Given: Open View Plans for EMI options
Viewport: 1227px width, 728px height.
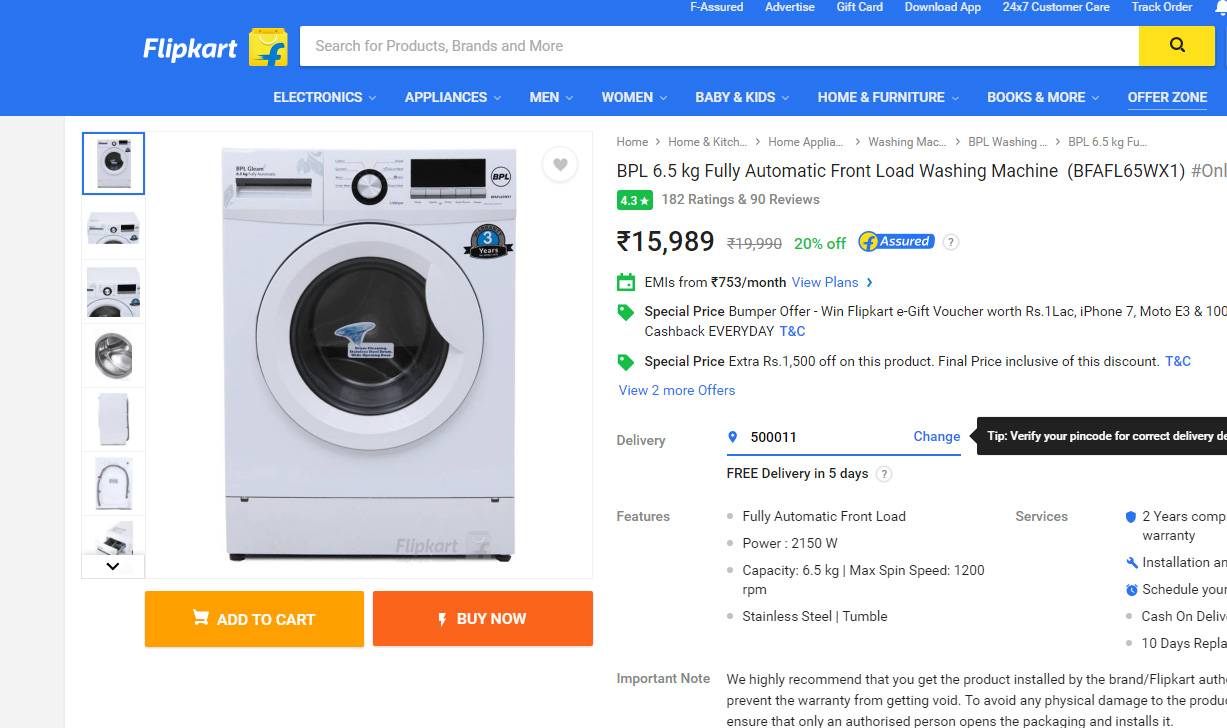Looking at the screenshot, I should [832, 283].
